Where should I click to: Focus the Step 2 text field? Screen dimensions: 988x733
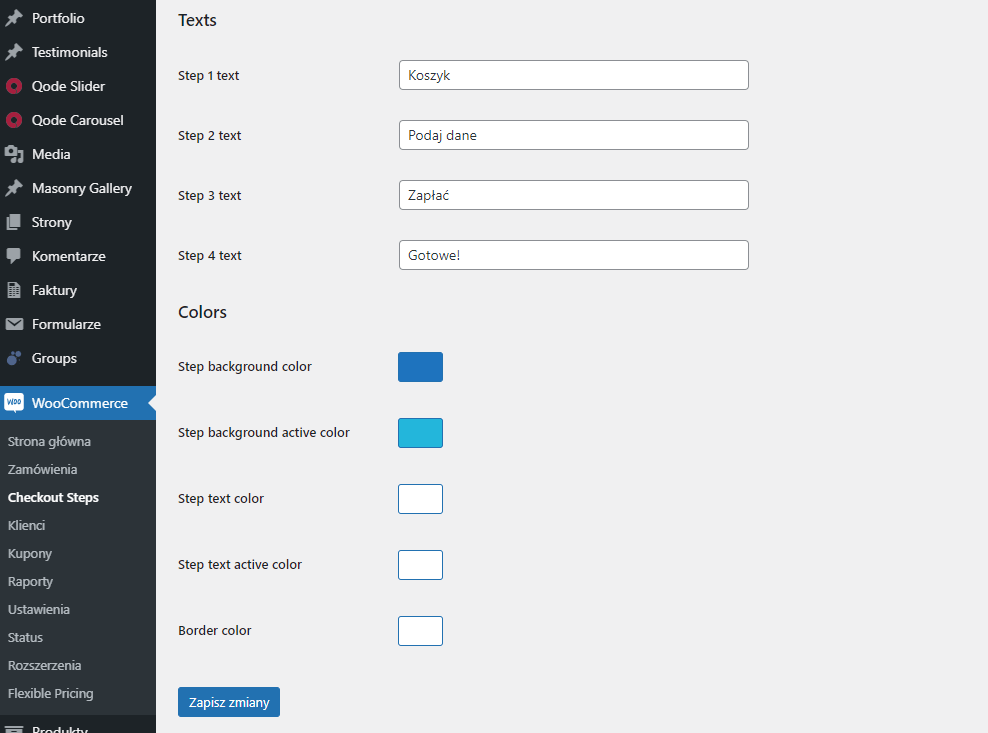(x=573, y=135)
